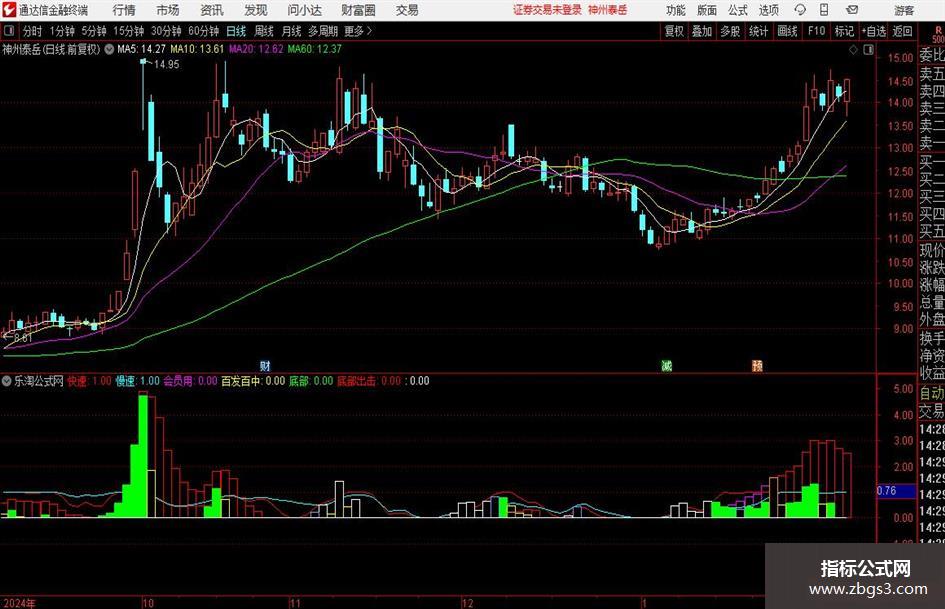Image resolution: width=945 pixels, height=609 pixels.
Task: Click the MA10: 13.61 value label
Action: coord(197,49)
